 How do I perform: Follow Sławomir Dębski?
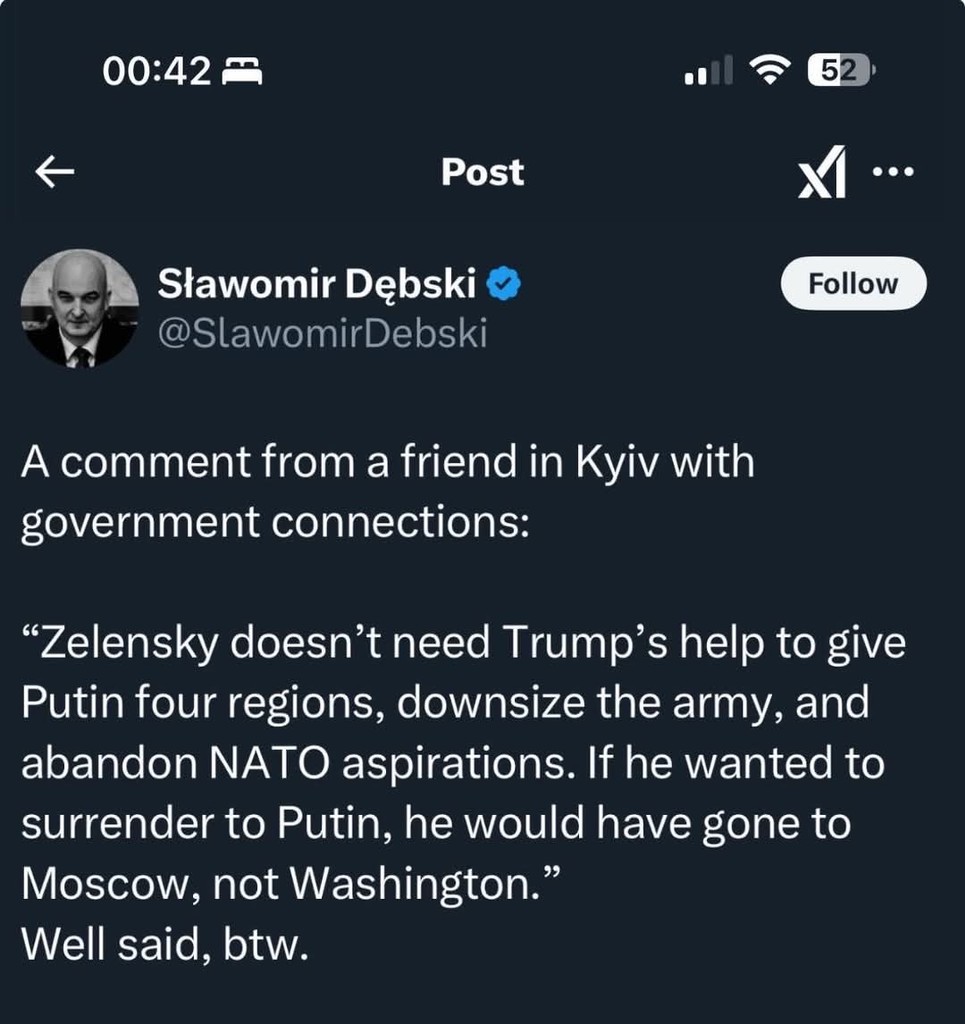[852, 284]
